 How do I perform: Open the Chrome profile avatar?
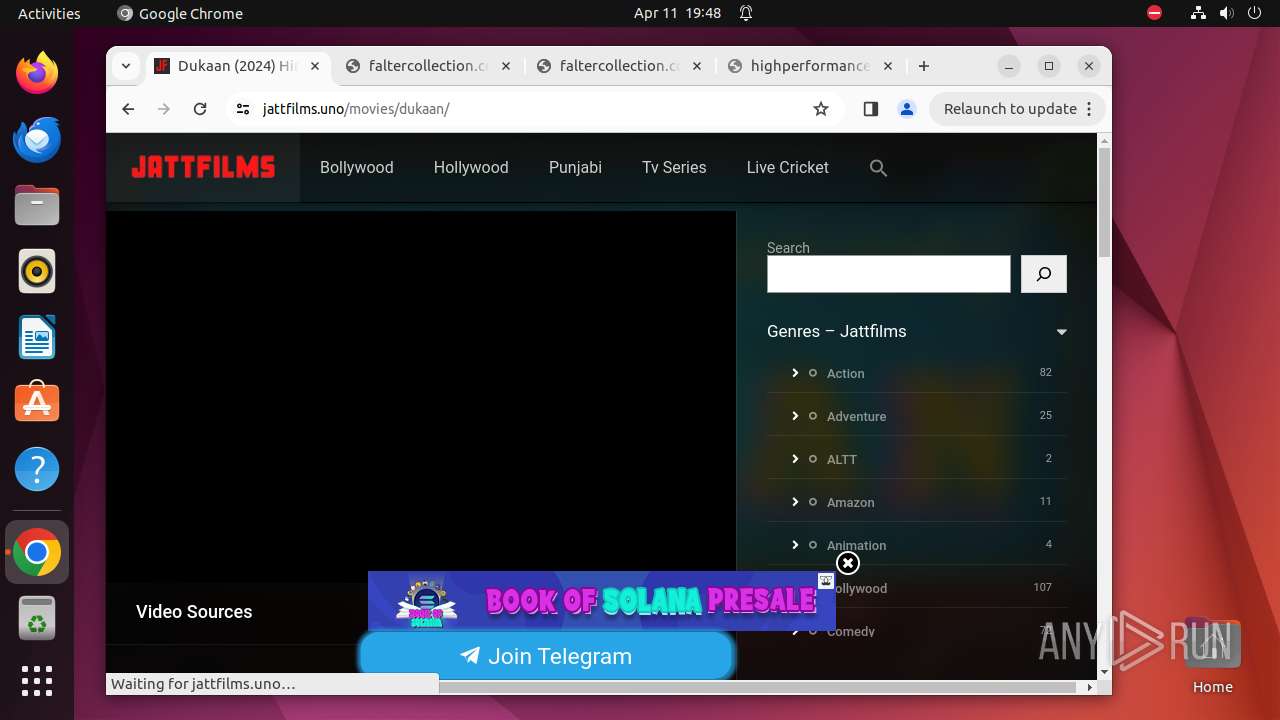coord(907,109)
